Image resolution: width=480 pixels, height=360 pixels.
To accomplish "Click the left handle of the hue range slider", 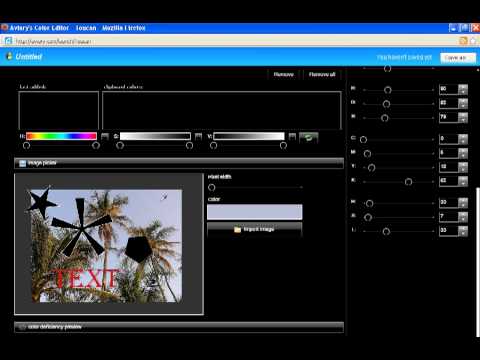I will pos(26,145).
